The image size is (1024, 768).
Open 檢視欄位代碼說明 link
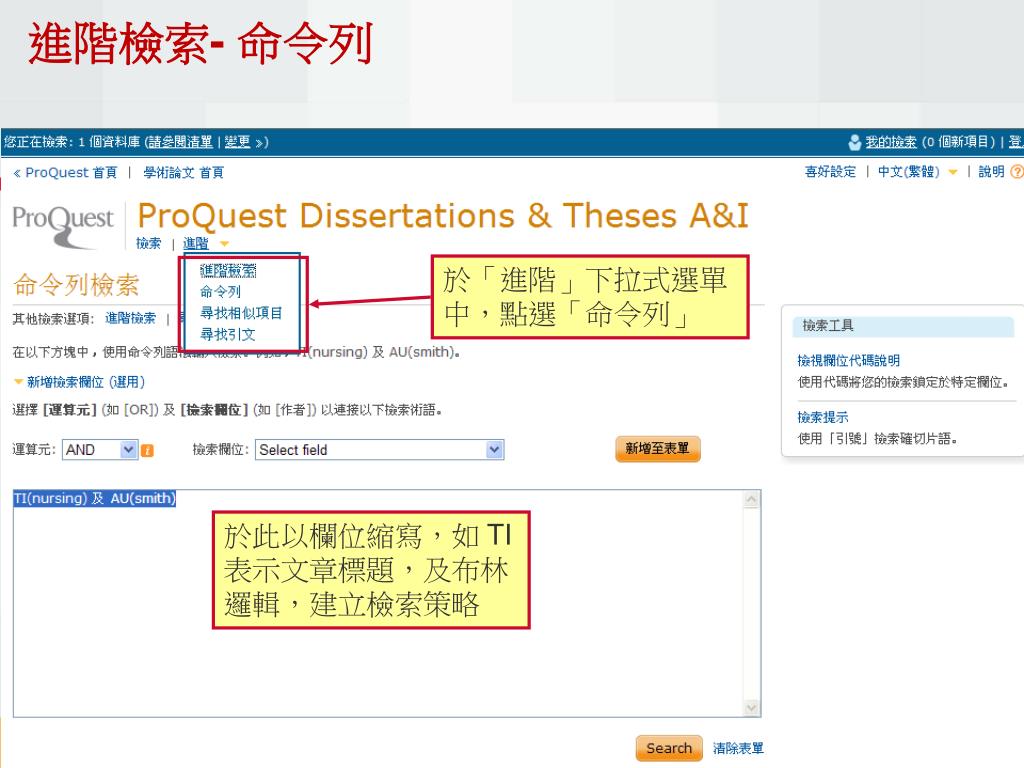click(x=848, y=360)
